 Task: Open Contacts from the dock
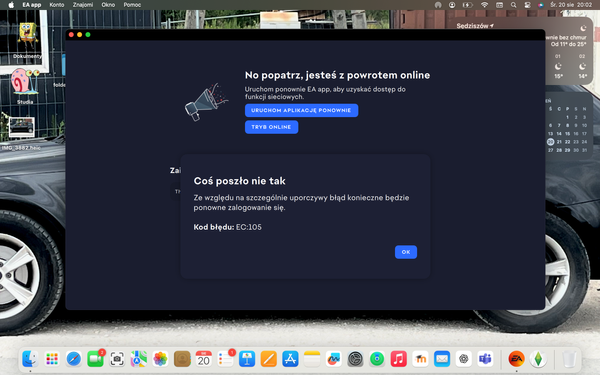click(182, 359)
